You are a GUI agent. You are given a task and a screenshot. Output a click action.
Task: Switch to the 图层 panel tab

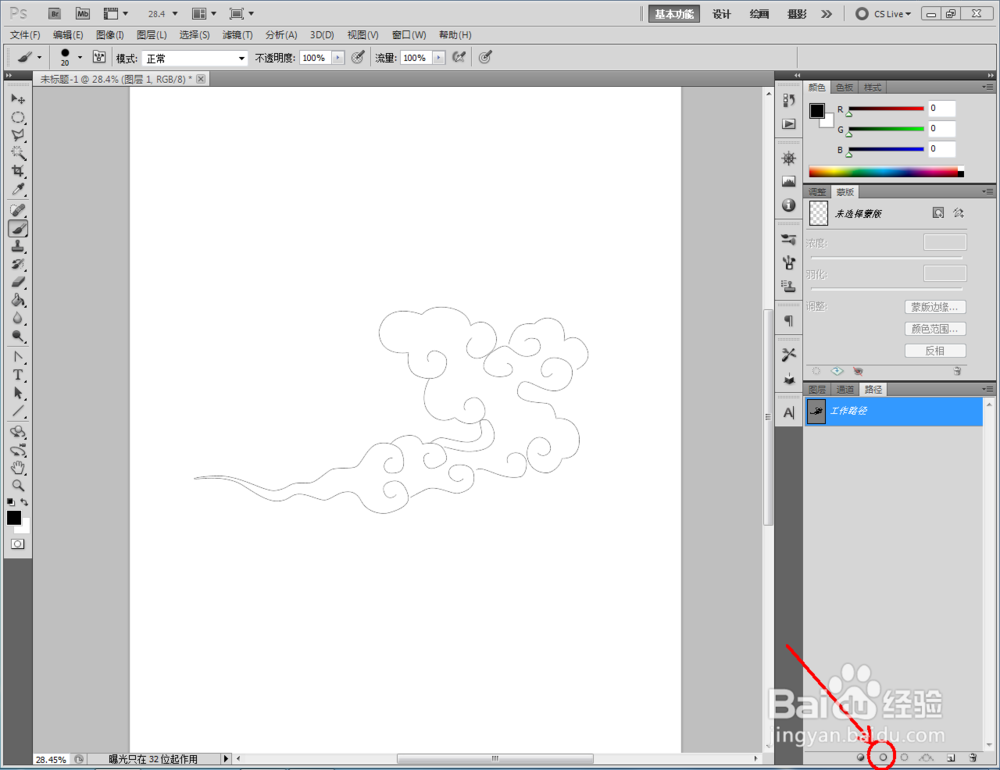click(817, 389)
